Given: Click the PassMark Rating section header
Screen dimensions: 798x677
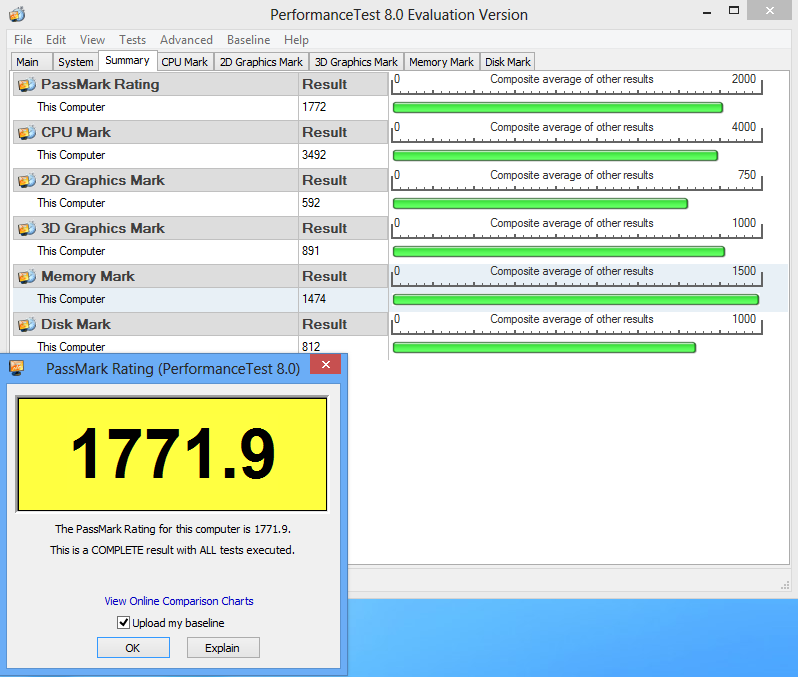Looking at the screenshot, I should click(201, 84).
